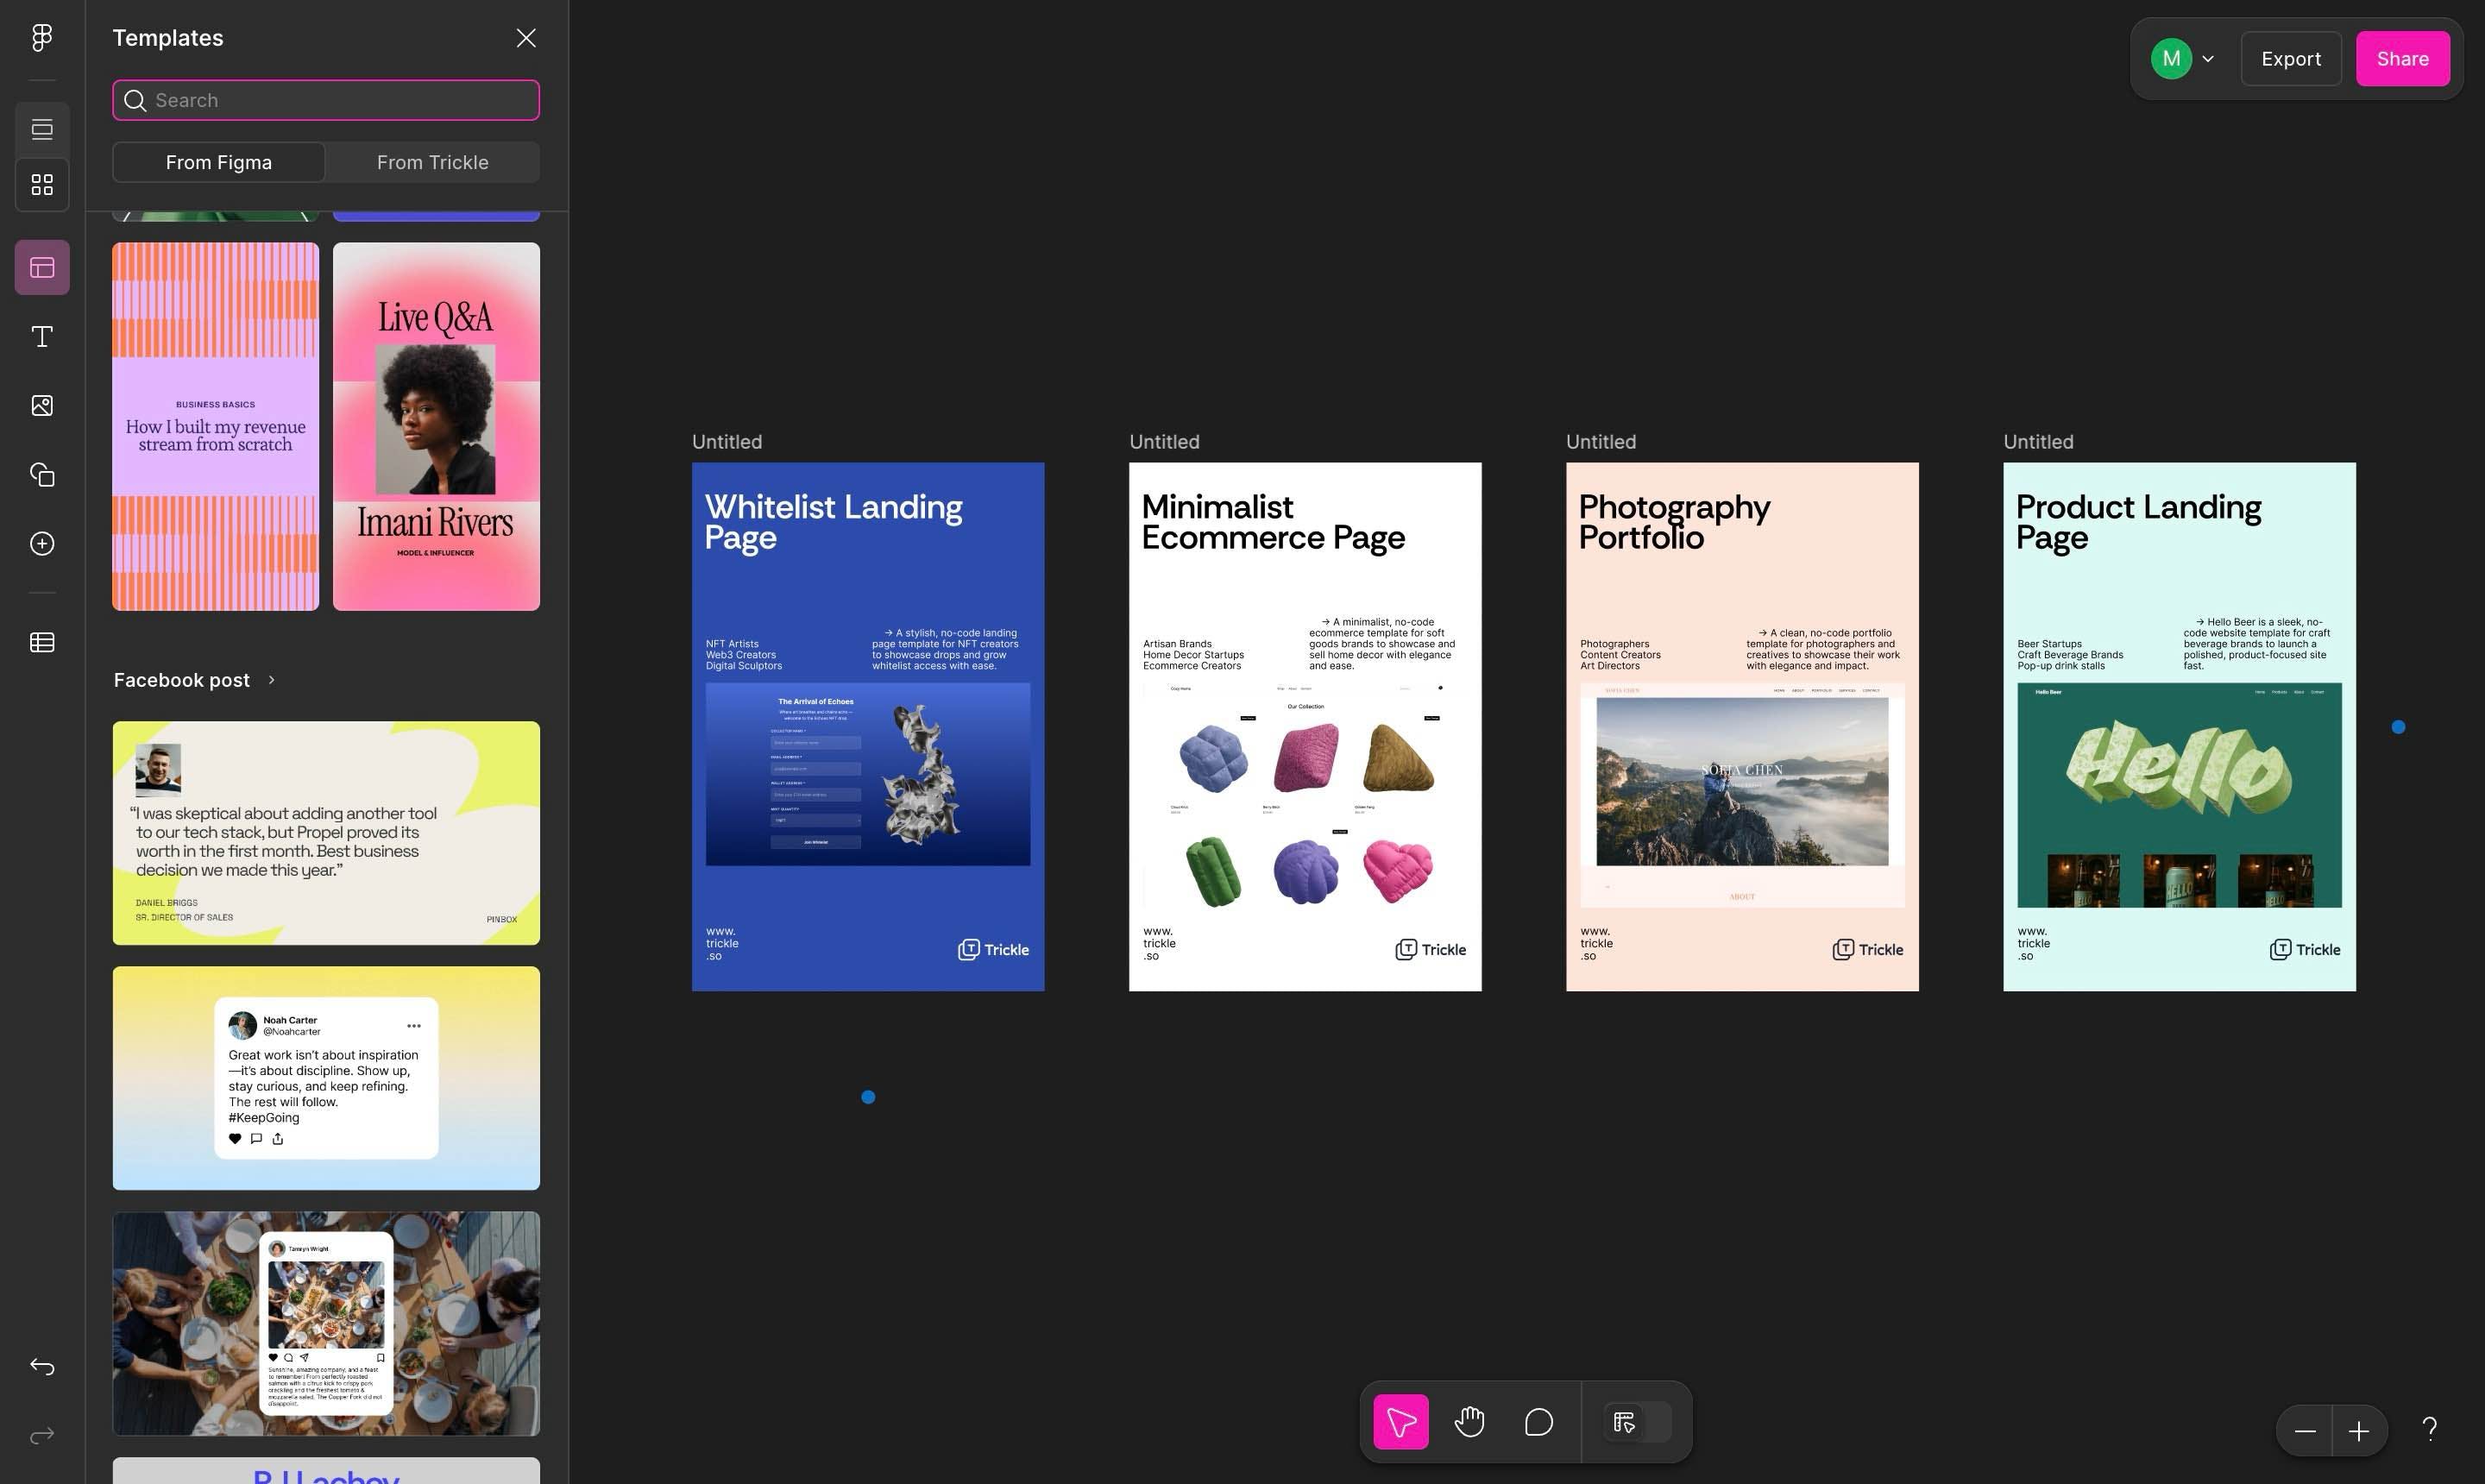2485x1484 pixels.
Task: Expand the user avatar dropdown
Action: point(2207,59)
